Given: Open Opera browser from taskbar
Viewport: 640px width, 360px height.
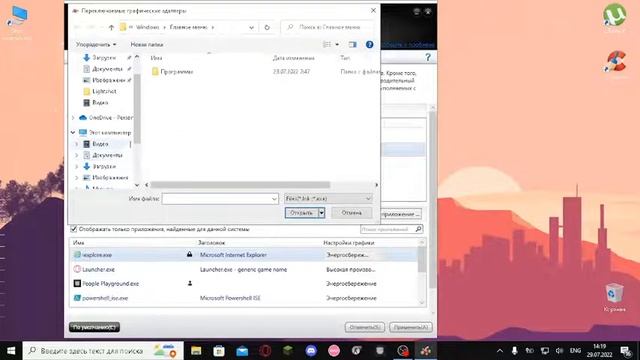Looking at the screenshot, I should coord(265,351).
